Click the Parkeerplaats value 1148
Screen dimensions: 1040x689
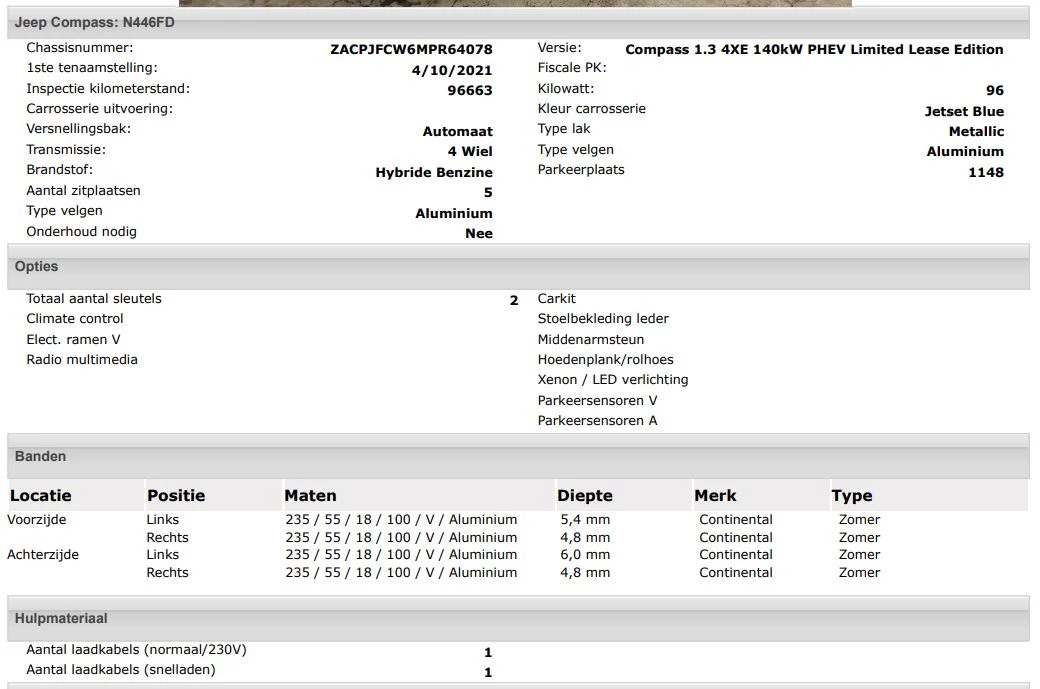[x=985, y=172]
